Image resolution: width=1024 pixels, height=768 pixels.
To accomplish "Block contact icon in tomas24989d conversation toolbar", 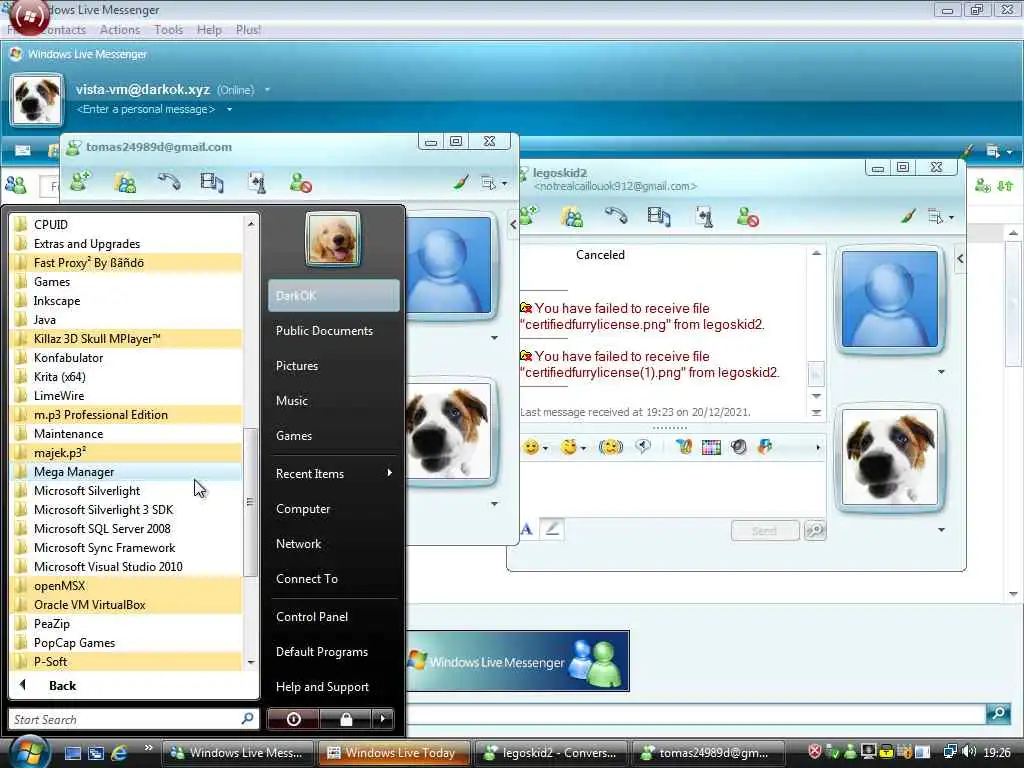I will [300, 182].
